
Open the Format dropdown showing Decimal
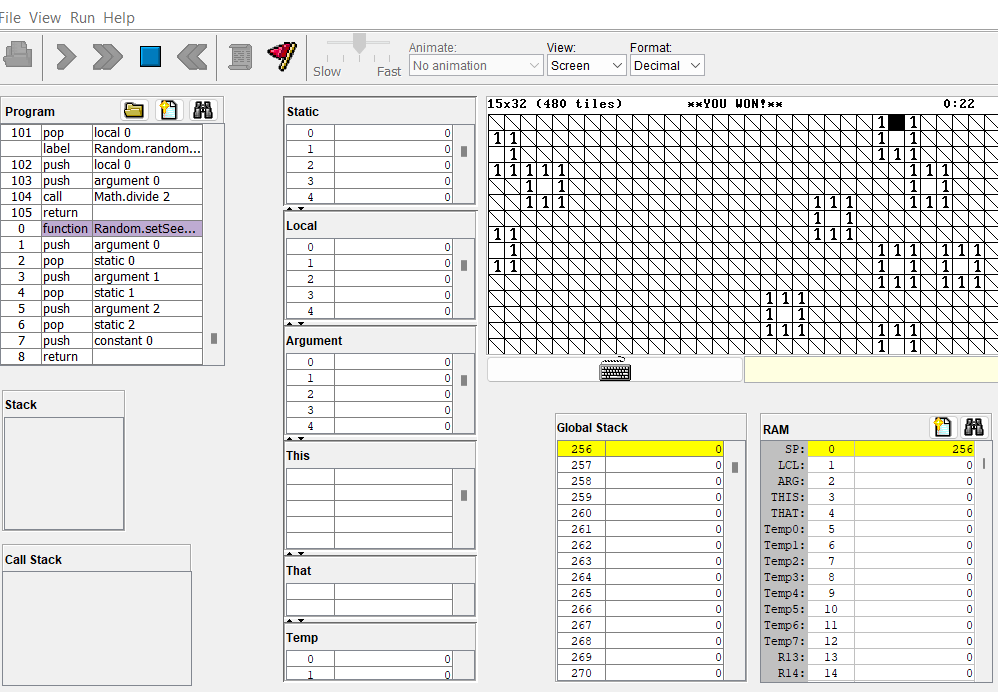667,65
